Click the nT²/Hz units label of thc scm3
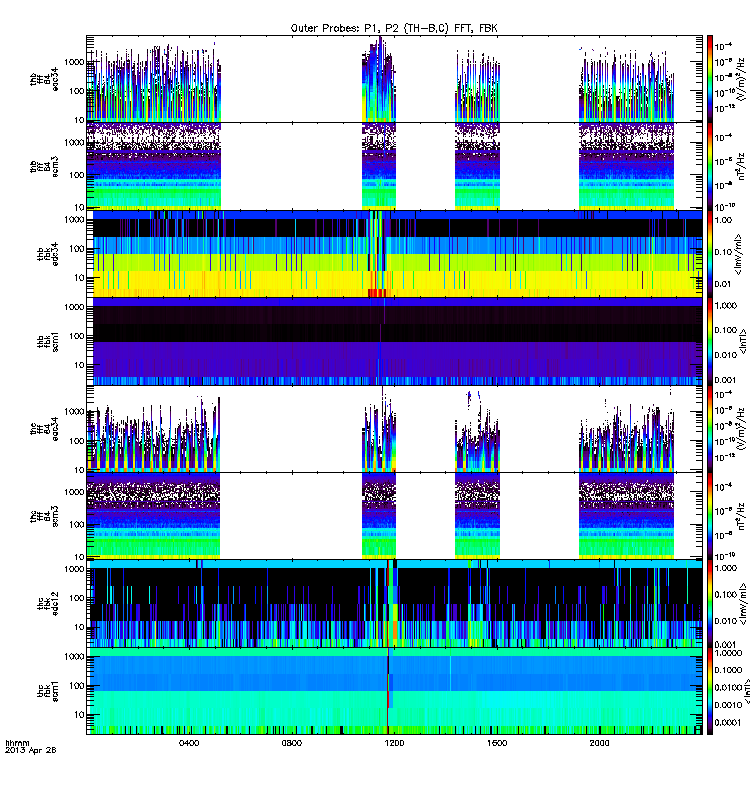Viewport: 750px width, 800px height. (742, 516)
